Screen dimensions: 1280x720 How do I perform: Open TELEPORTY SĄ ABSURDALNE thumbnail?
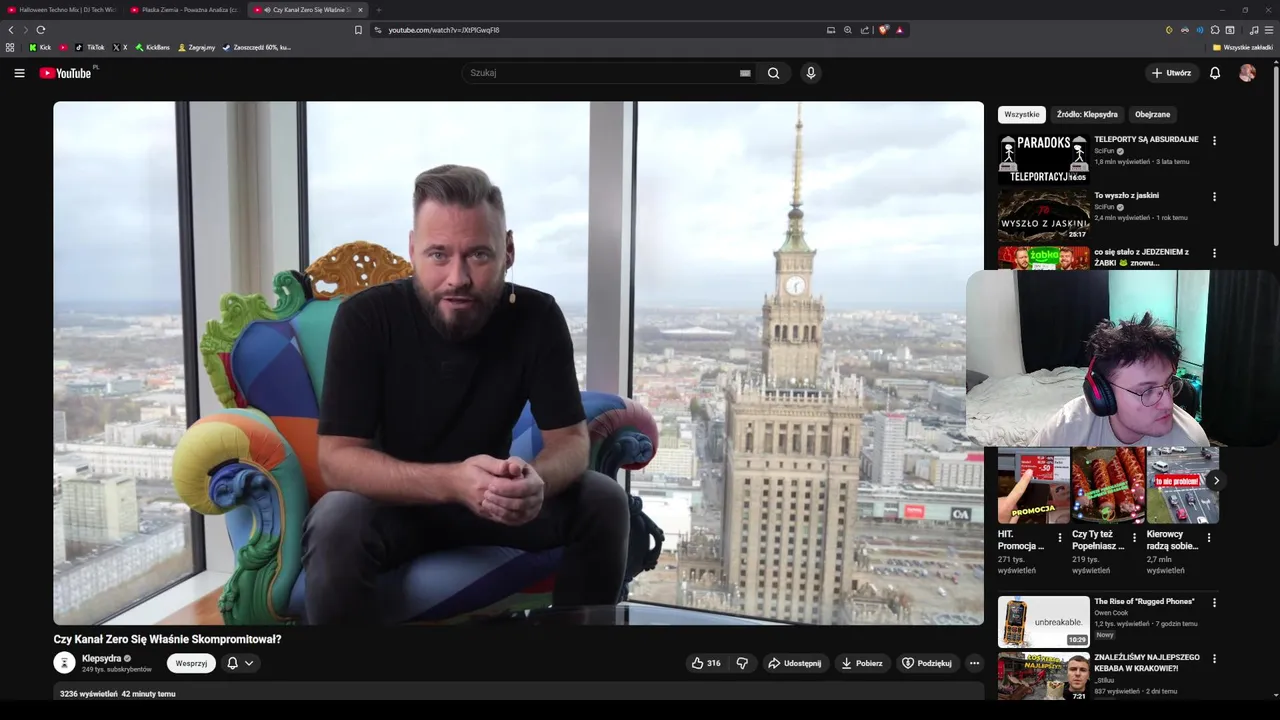coord(1044,158)
